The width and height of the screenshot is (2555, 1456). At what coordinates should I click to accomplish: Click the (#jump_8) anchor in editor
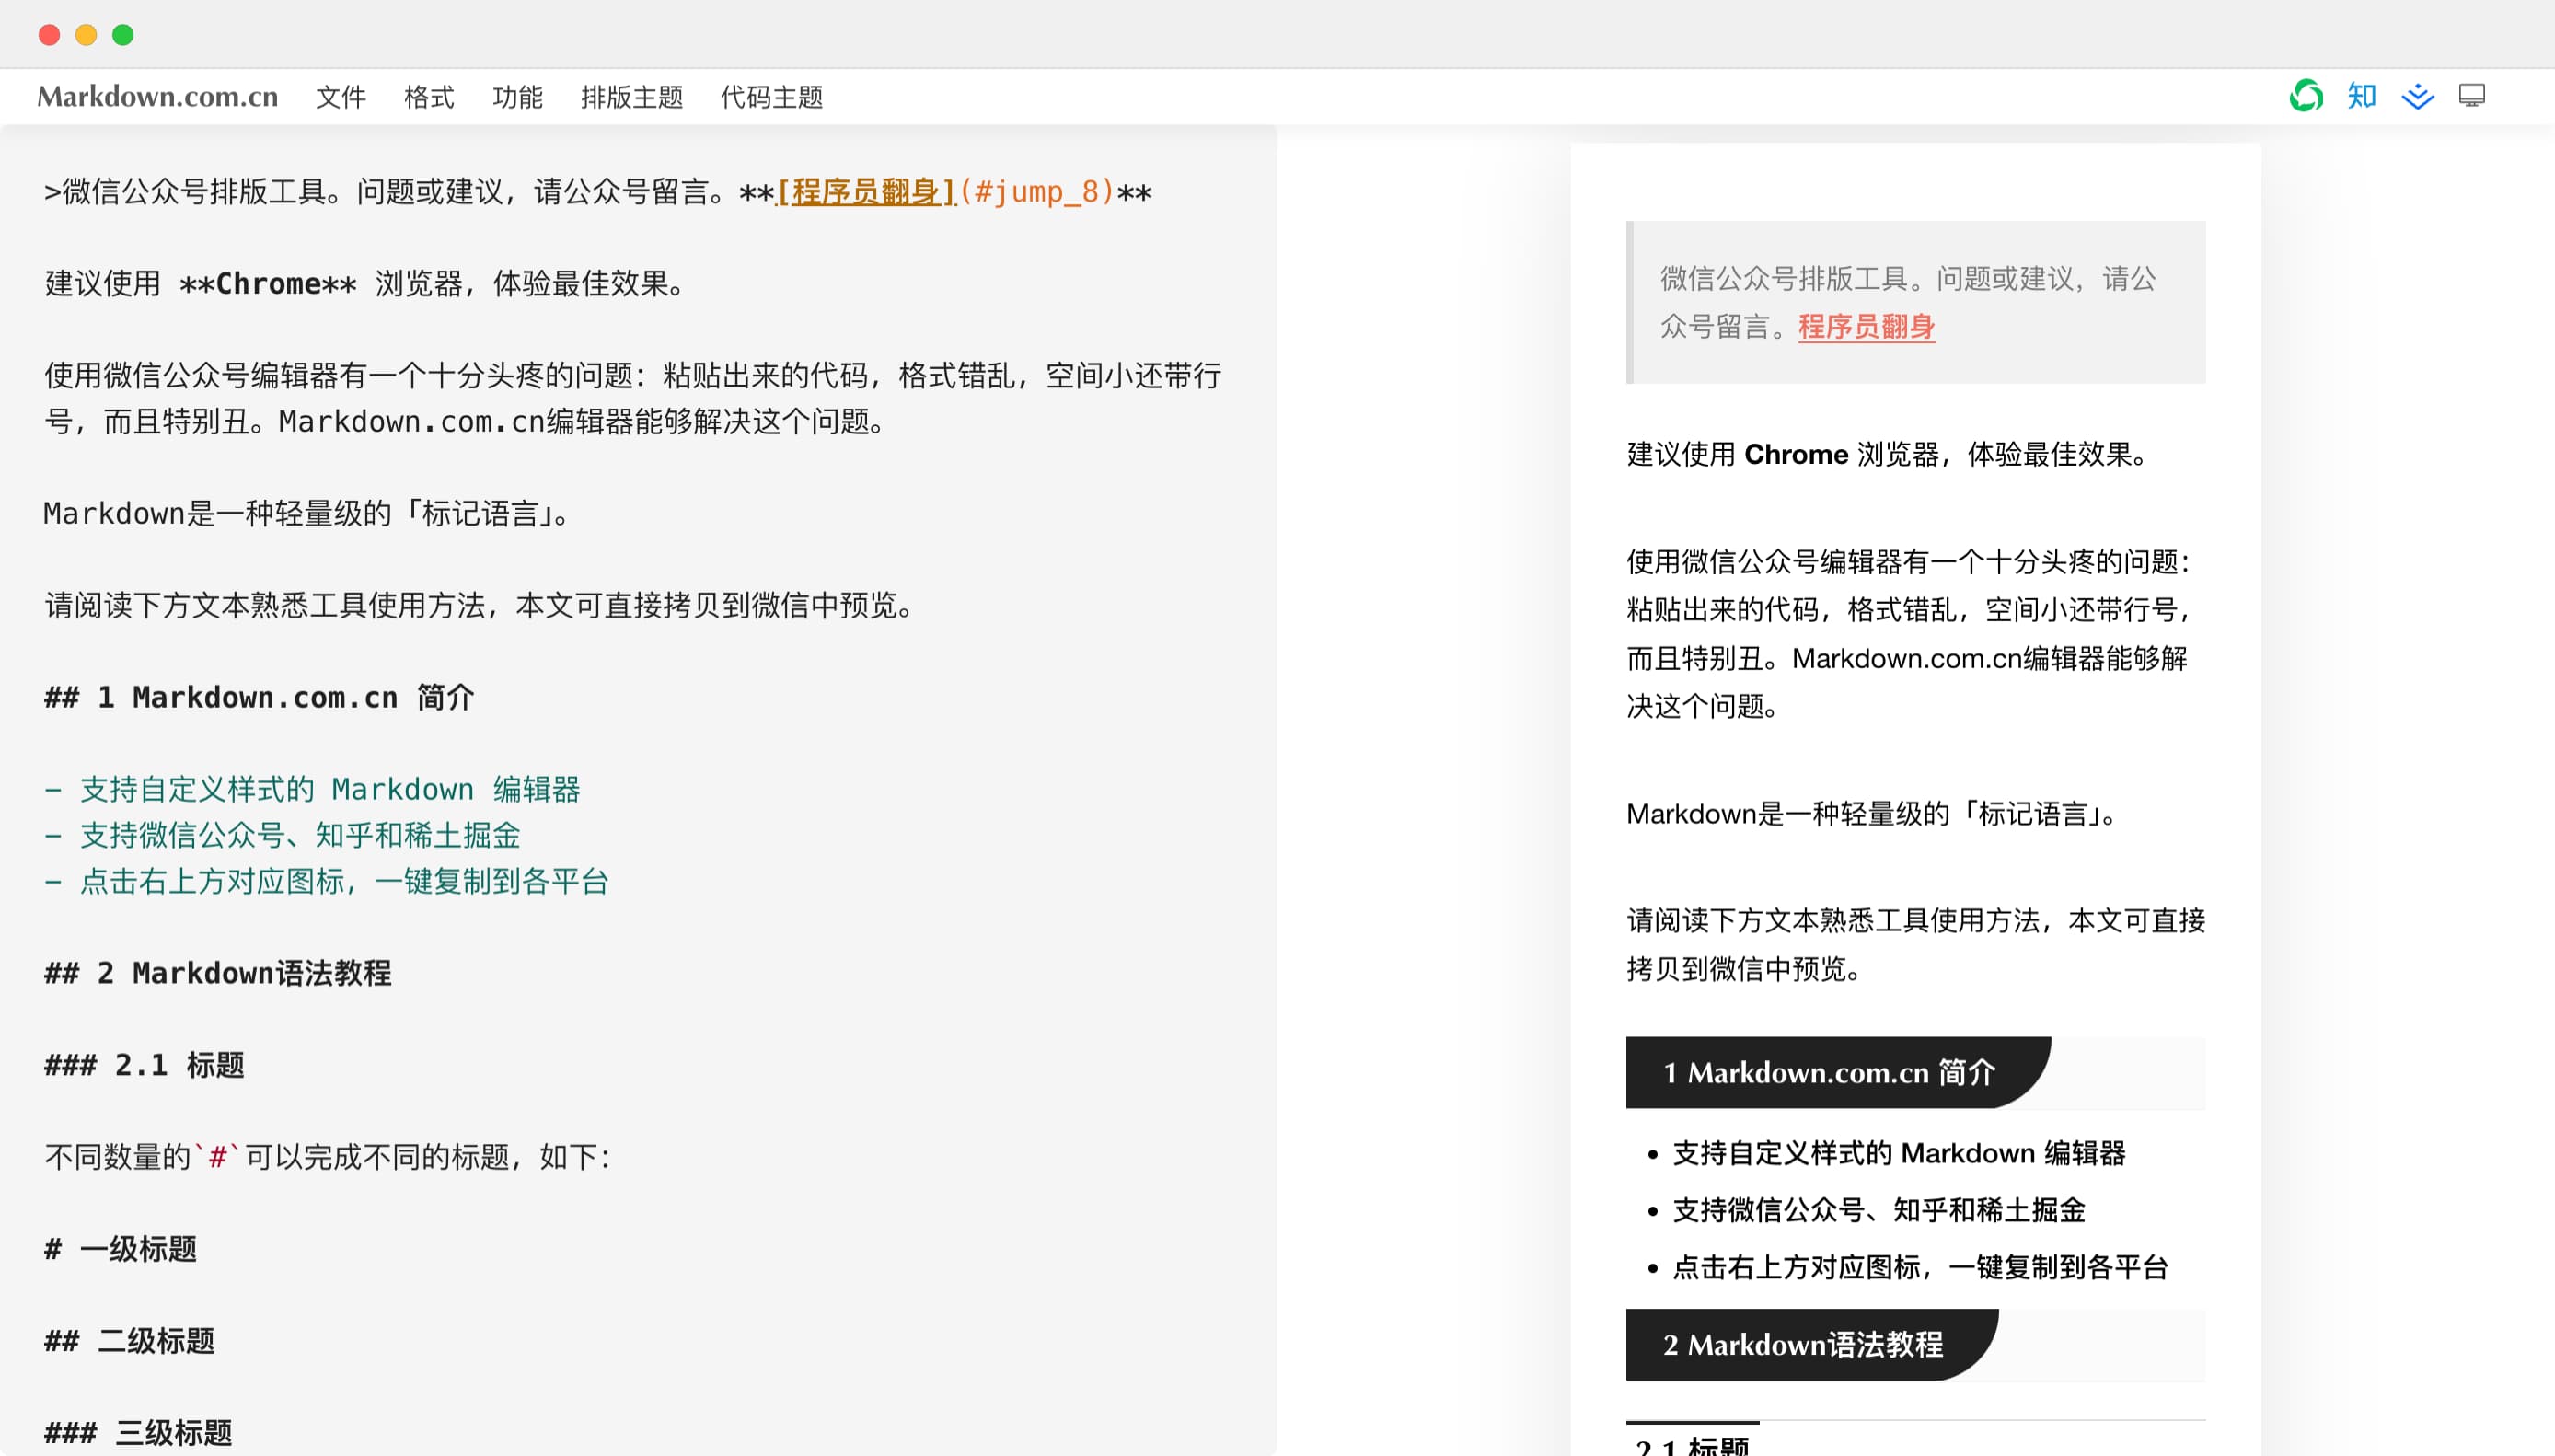[1036, 191]
